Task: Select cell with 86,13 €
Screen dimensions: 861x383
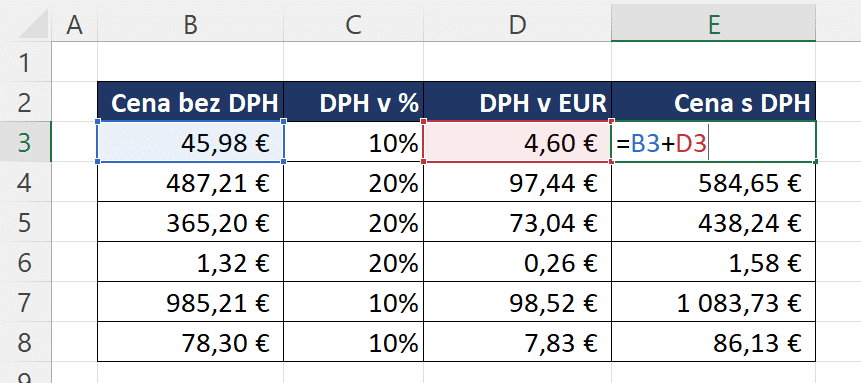Action: (713, 342)
